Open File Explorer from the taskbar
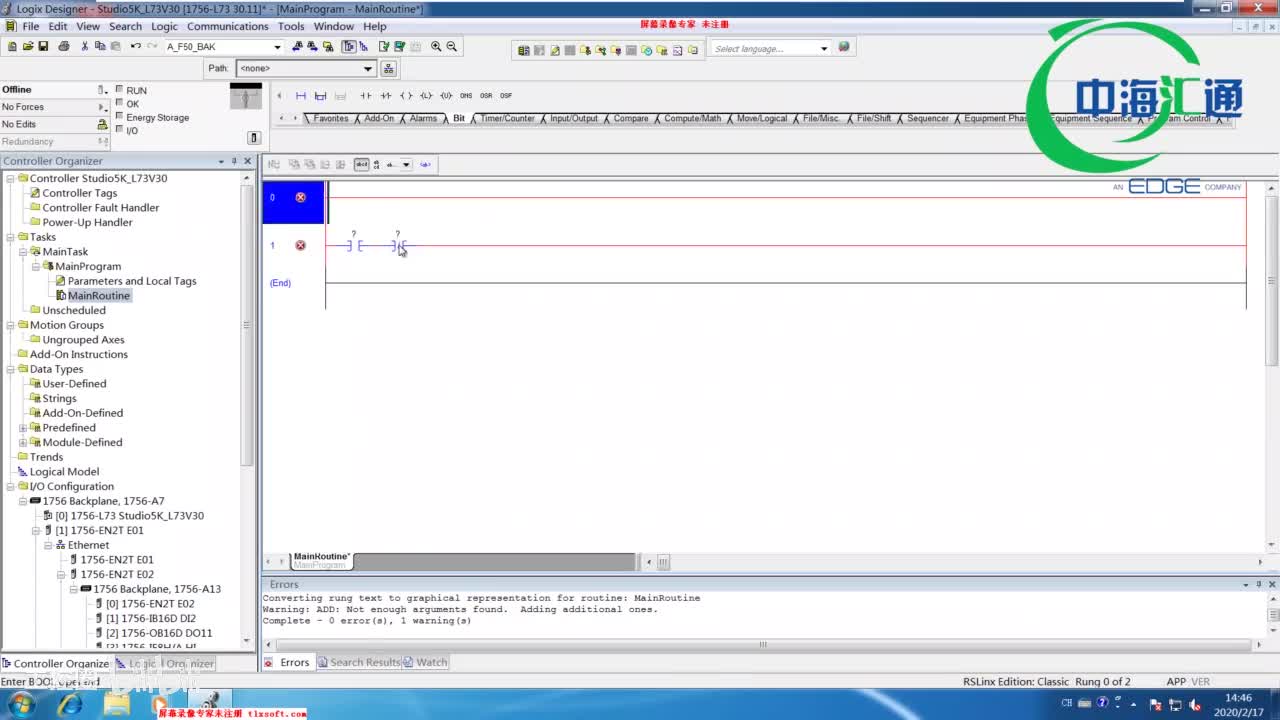 [x=117, y=705]
